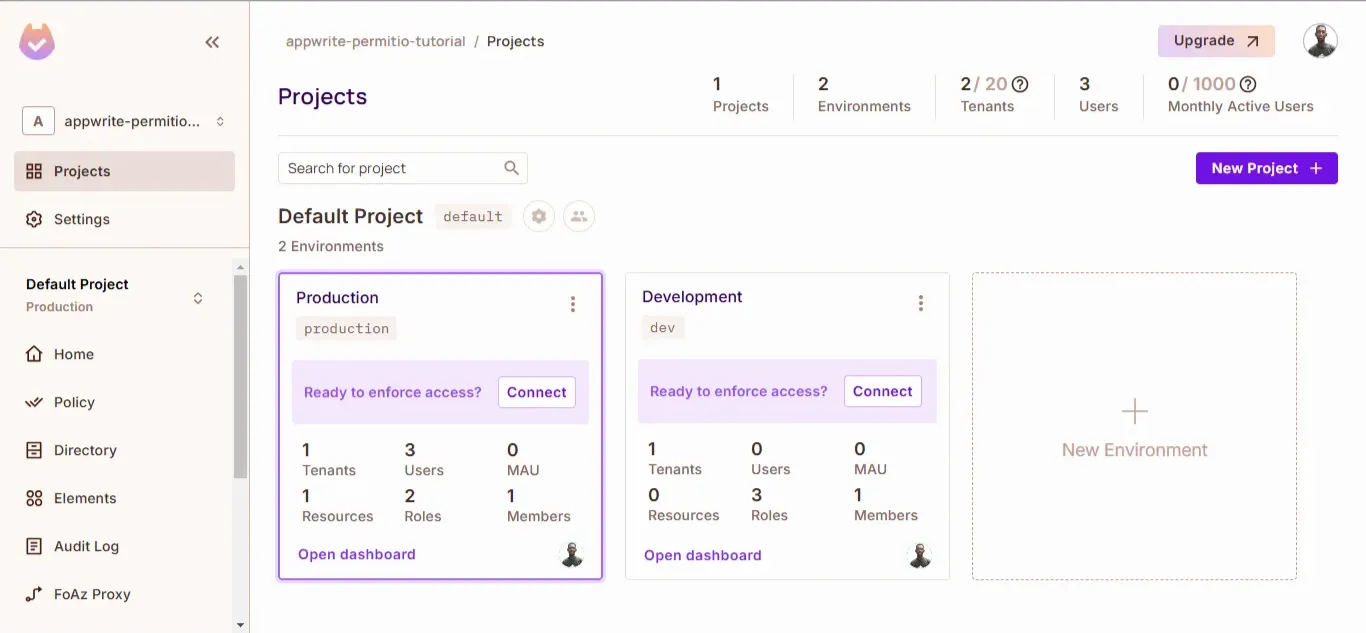Click the plus icon for New Environment
The image size is (1366, 633).
click(x=1135, y=411)
